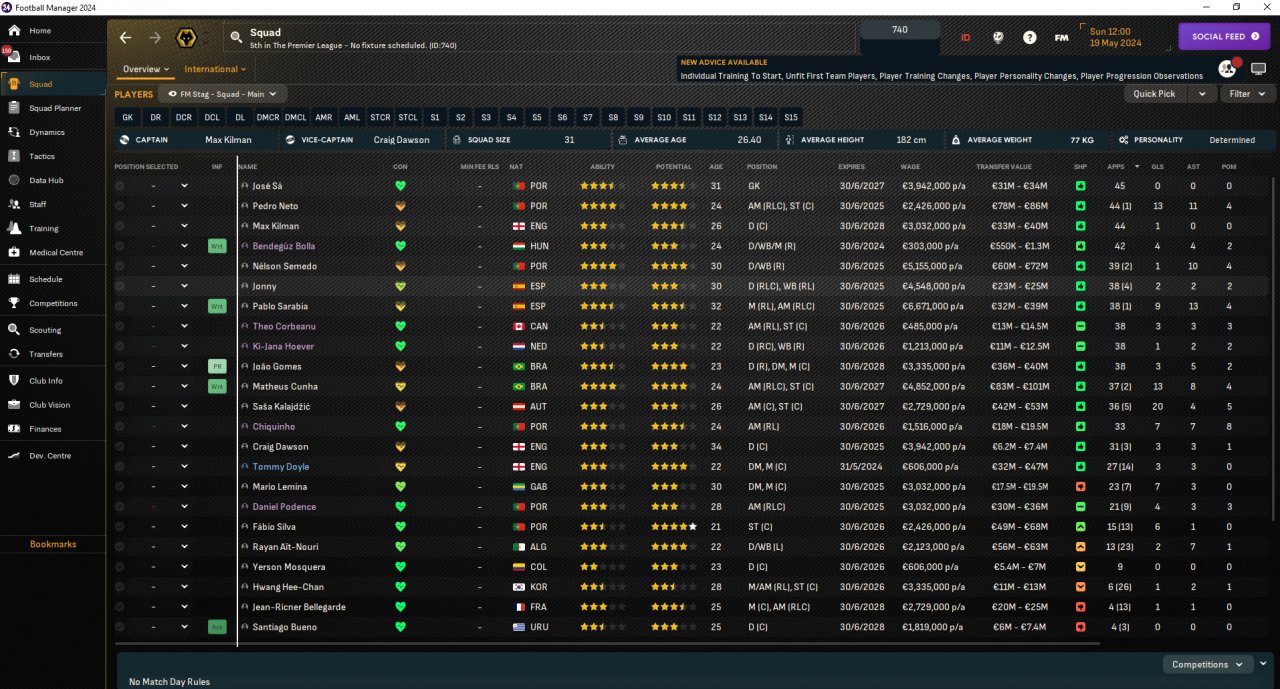Select Santiago Bueno row radio circle
The image size is (1280, 689).
point(120,627)
